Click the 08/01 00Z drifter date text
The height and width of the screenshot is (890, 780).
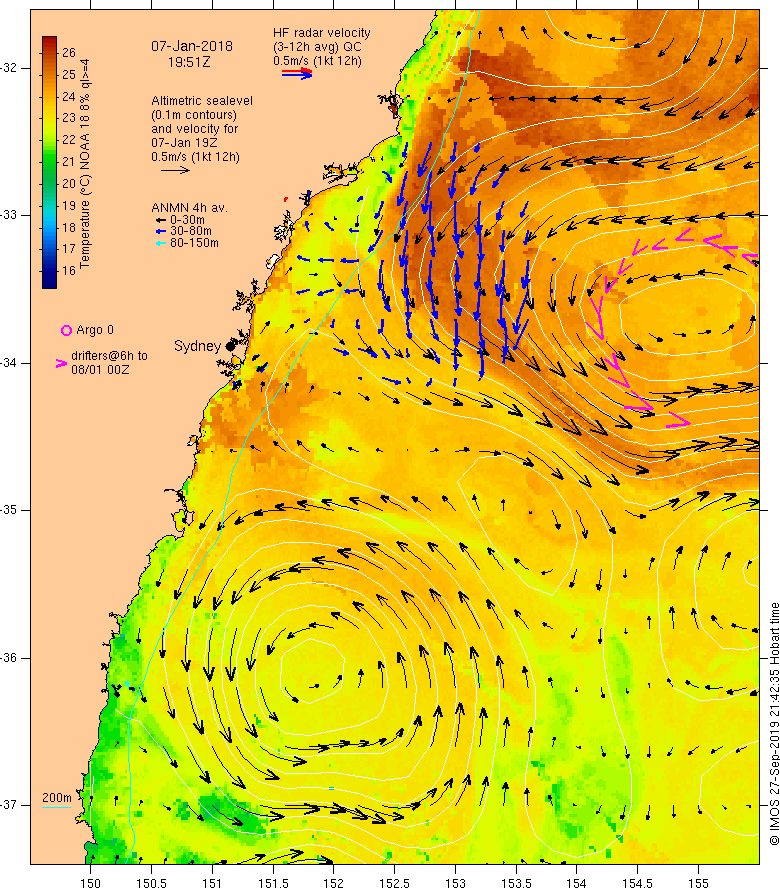click(100, 370)
